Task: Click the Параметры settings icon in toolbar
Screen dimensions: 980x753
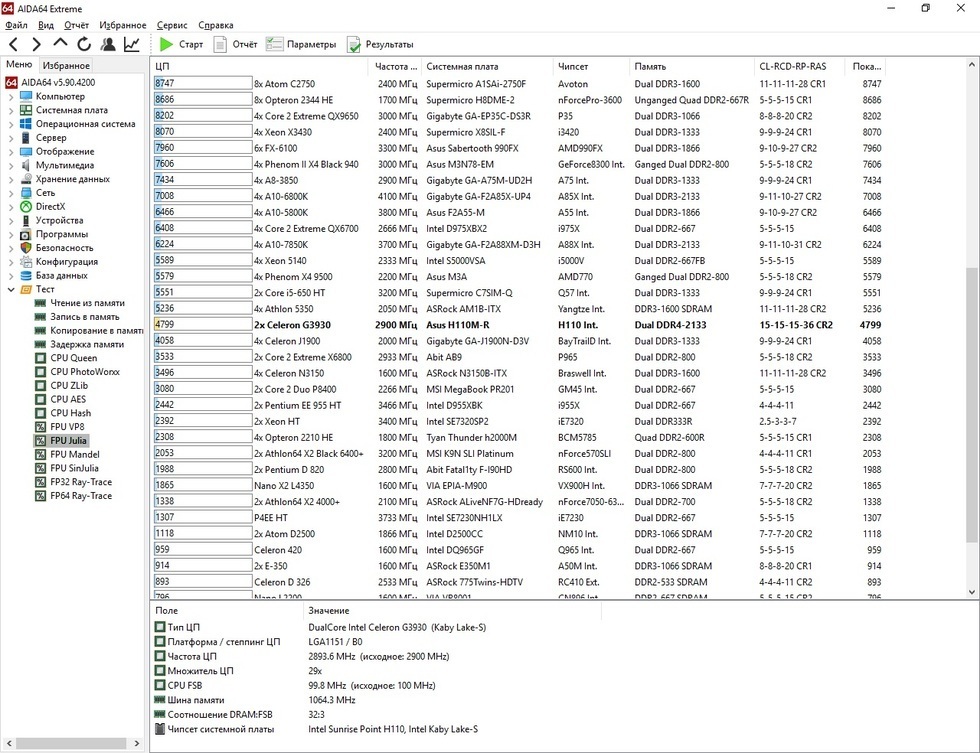Action: click(274, 44)
